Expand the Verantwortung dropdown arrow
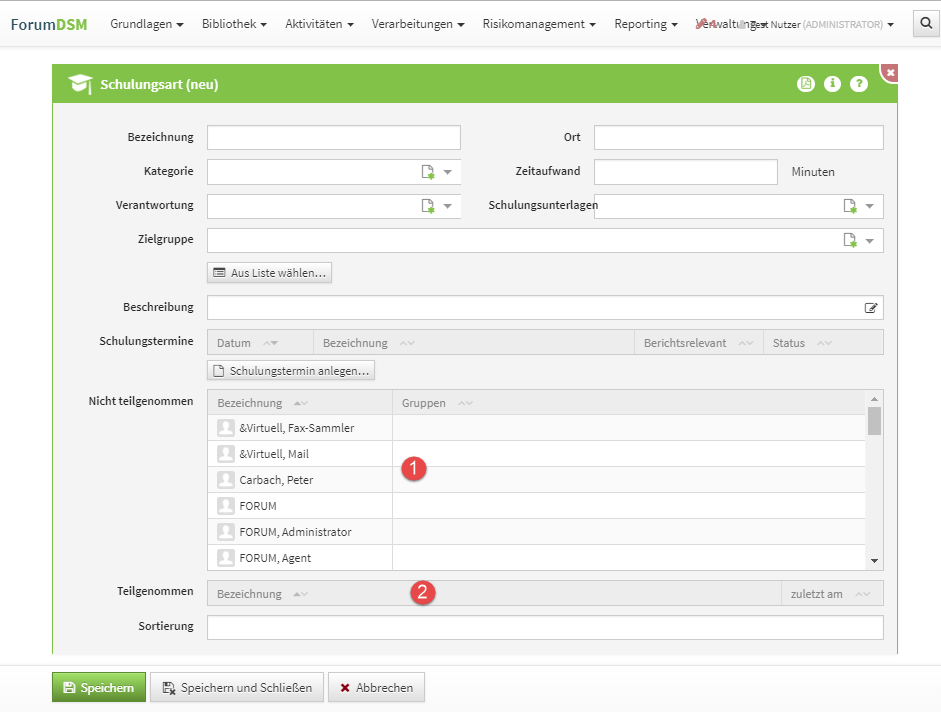Screen dimensions: 941x712 click(x=448, y=206)
